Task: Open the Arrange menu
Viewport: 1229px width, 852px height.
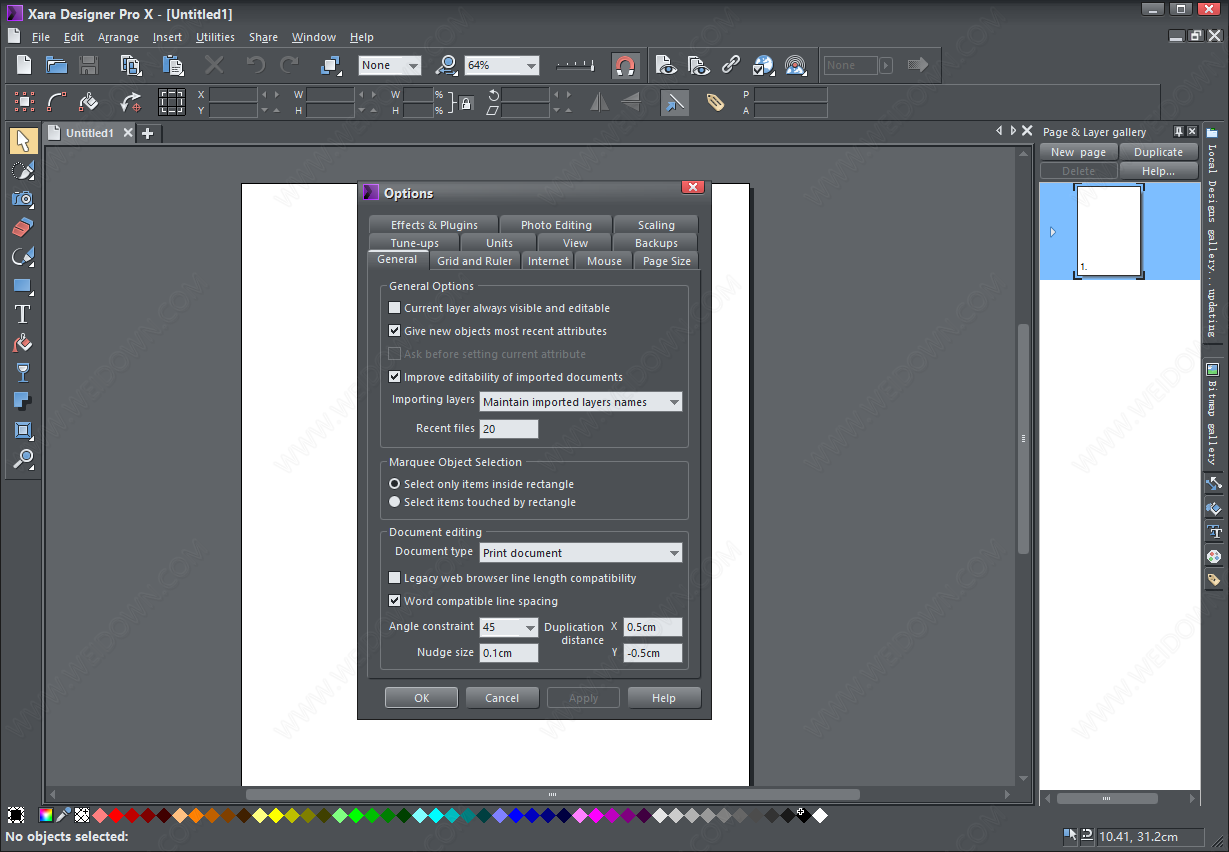Action: [x=118, y=37]
